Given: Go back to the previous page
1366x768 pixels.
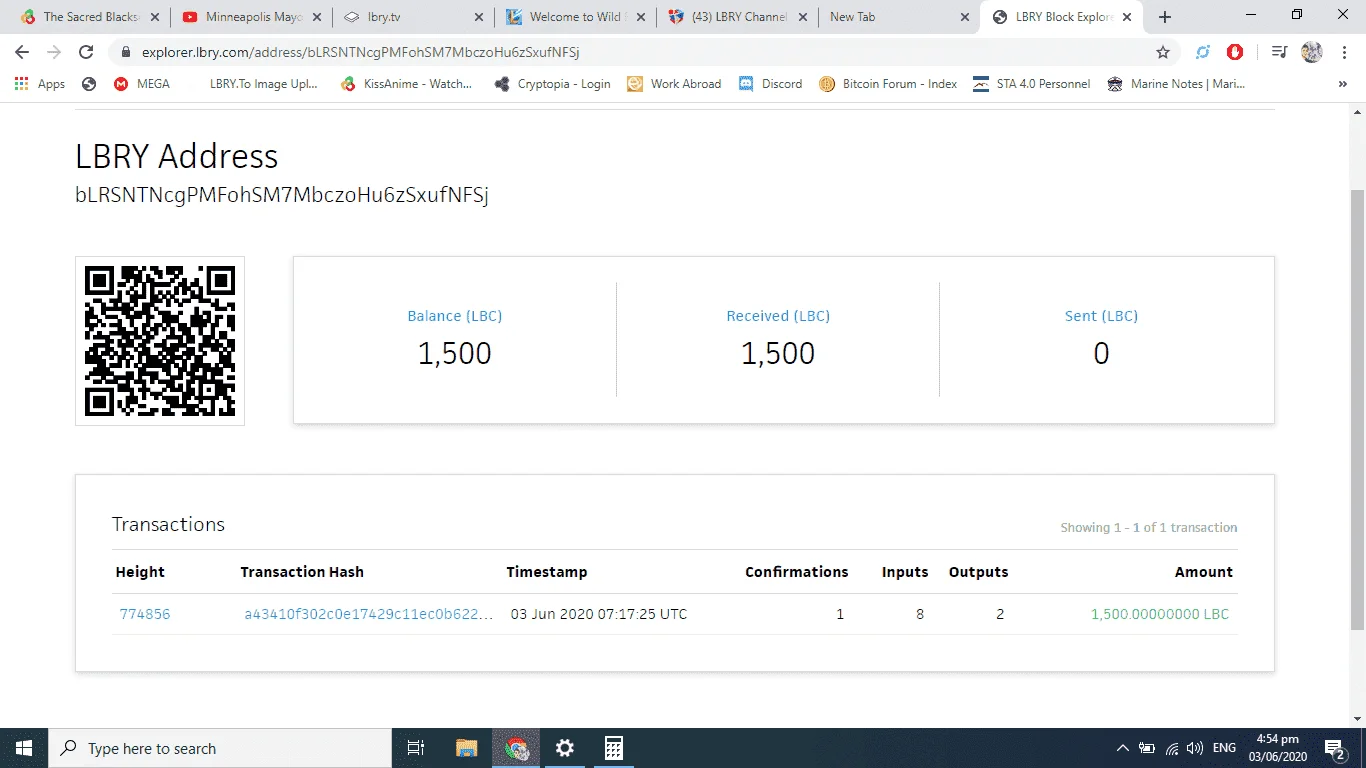Looking at the screenshot, I should click(x=22, y=53).
